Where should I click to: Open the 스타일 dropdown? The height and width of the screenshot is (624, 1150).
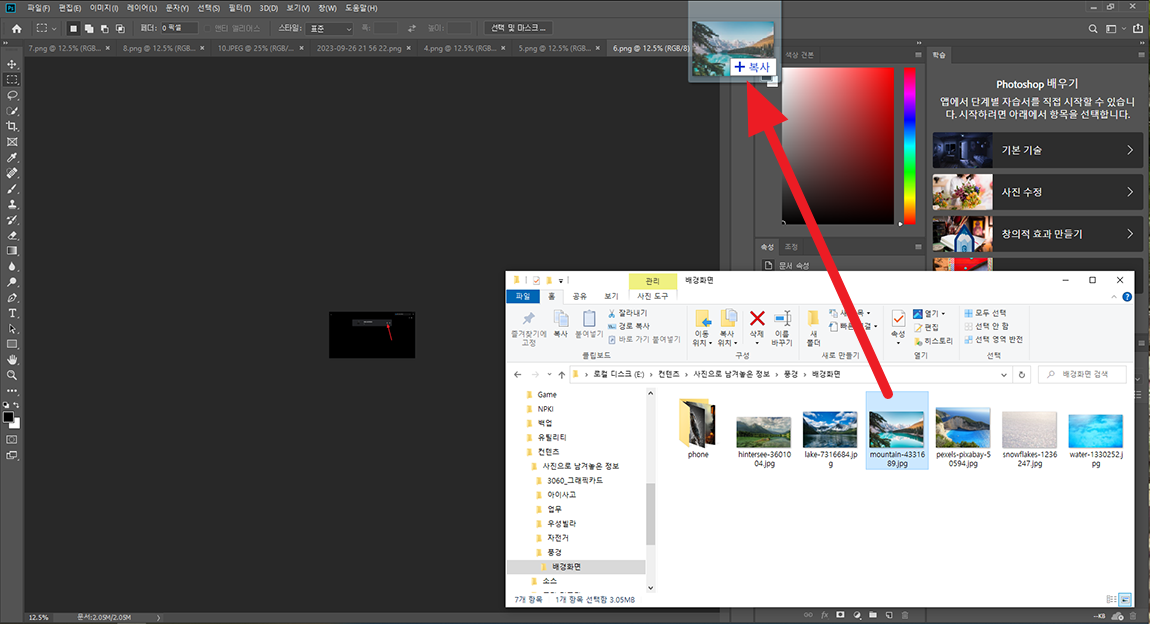click(329, 29)
